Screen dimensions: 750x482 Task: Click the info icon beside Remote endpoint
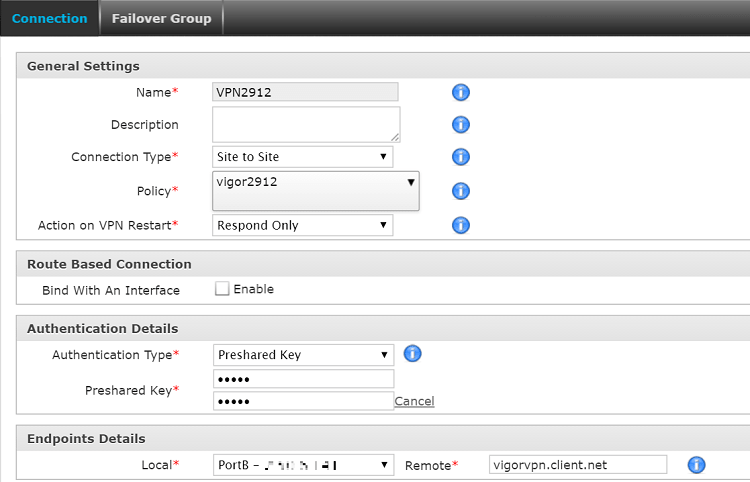(696, 464)
